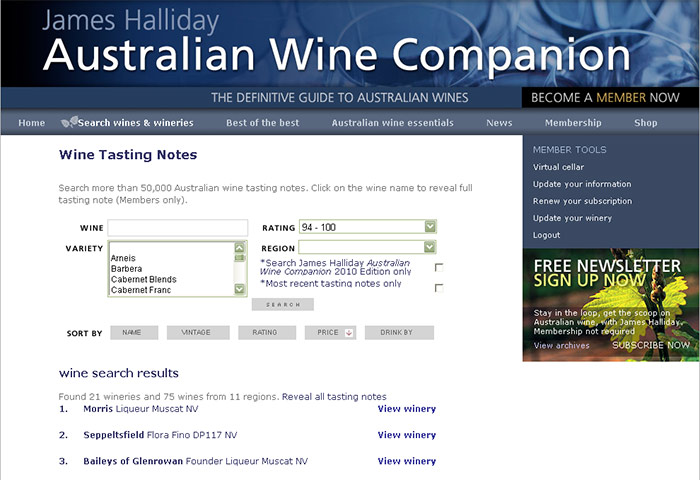Click the variety list scrollbar thumb
This screenshot has width=700, height=480.
(240, 258)
